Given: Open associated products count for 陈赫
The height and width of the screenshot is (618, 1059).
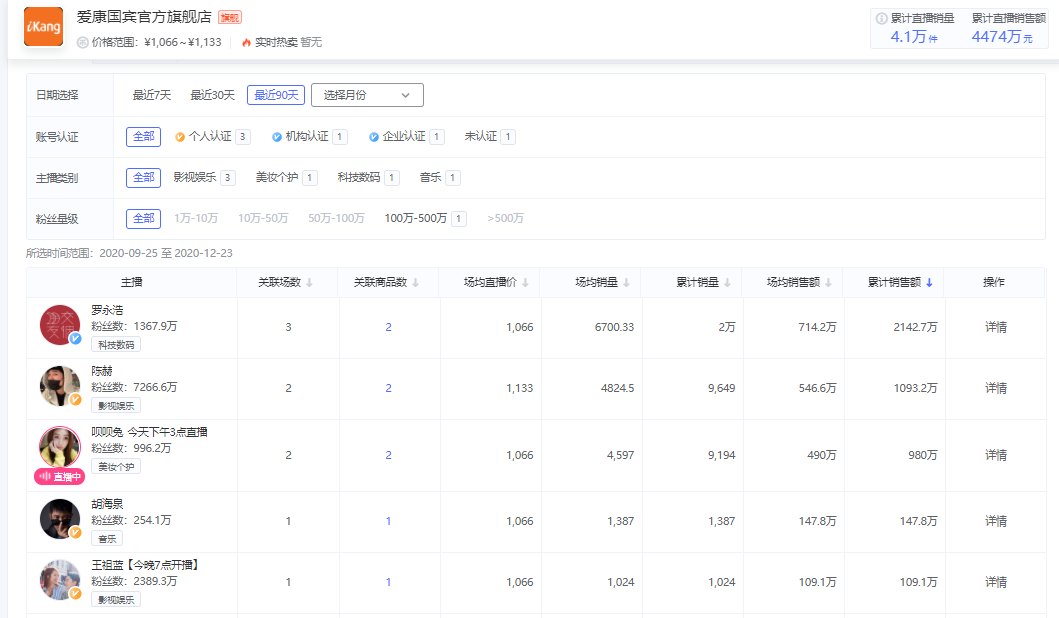Looking at the screenshot, I should 388,388.
